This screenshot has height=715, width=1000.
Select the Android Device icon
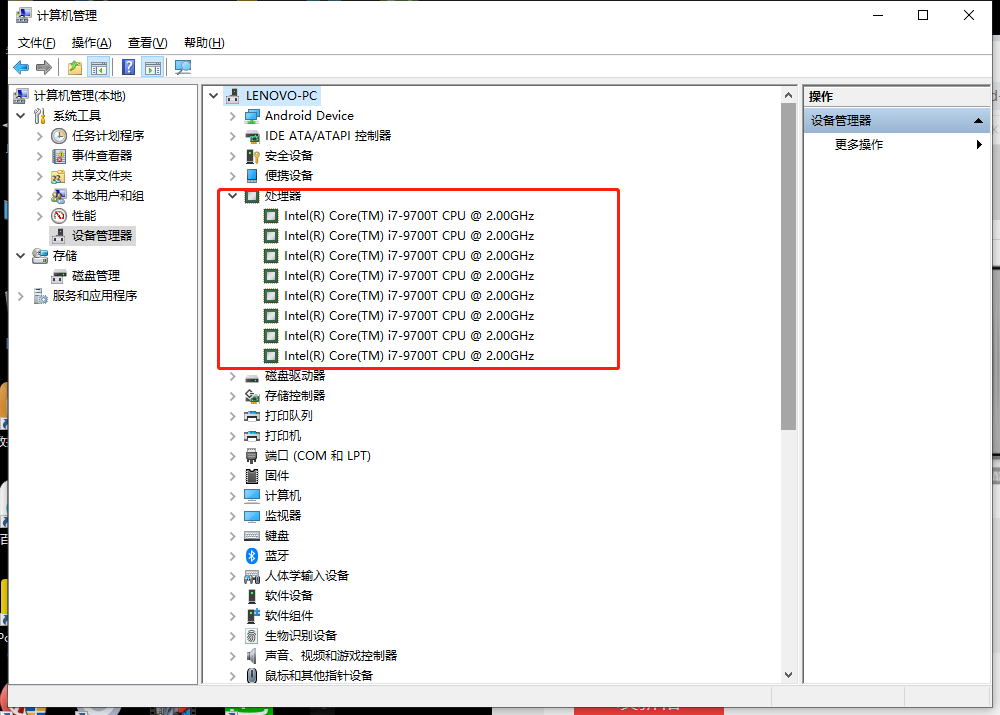252,116
